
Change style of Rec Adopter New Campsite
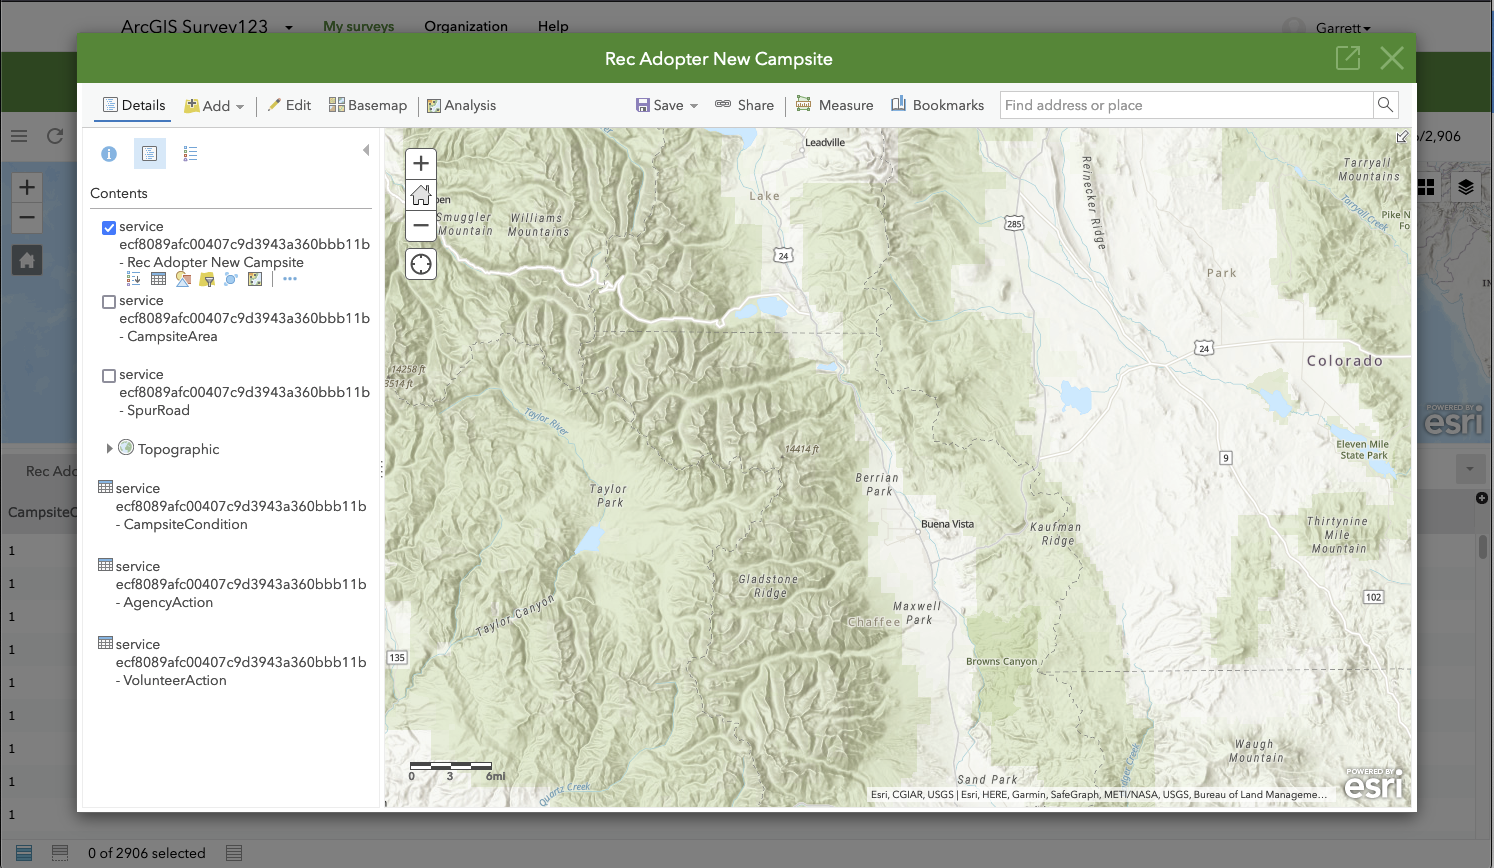click(183, 279)
